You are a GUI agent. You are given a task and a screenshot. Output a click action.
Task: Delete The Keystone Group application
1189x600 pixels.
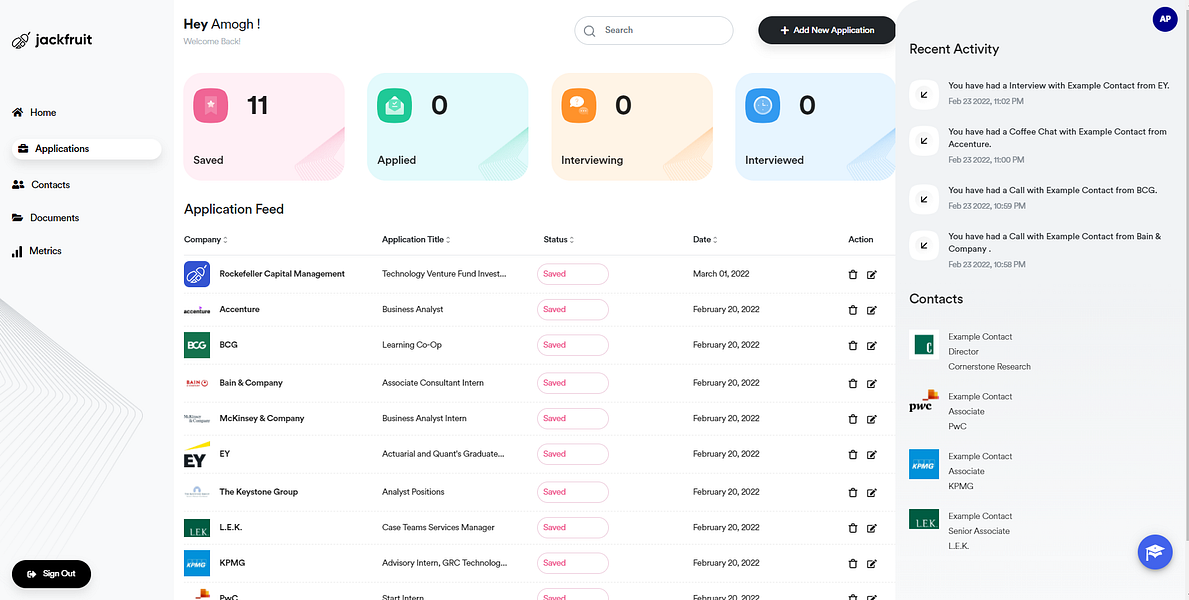pos(852,492)
